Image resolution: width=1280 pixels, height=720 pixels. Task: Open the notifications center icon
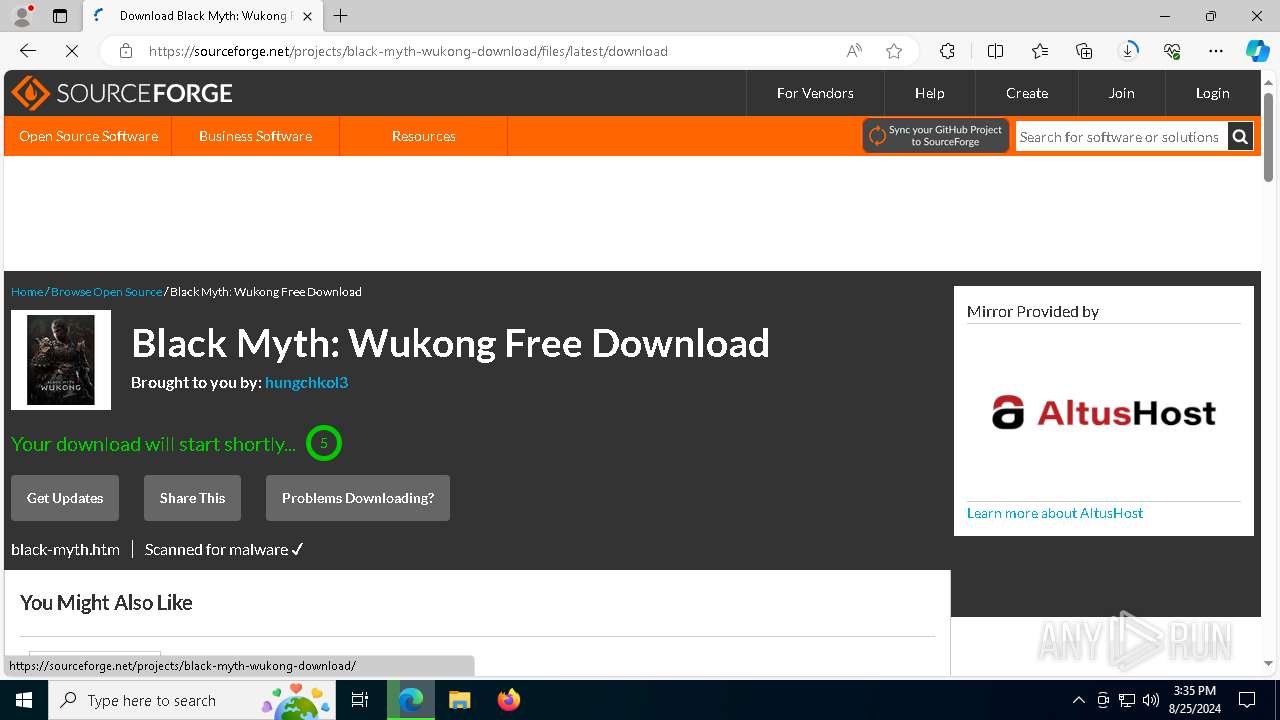1247,700
